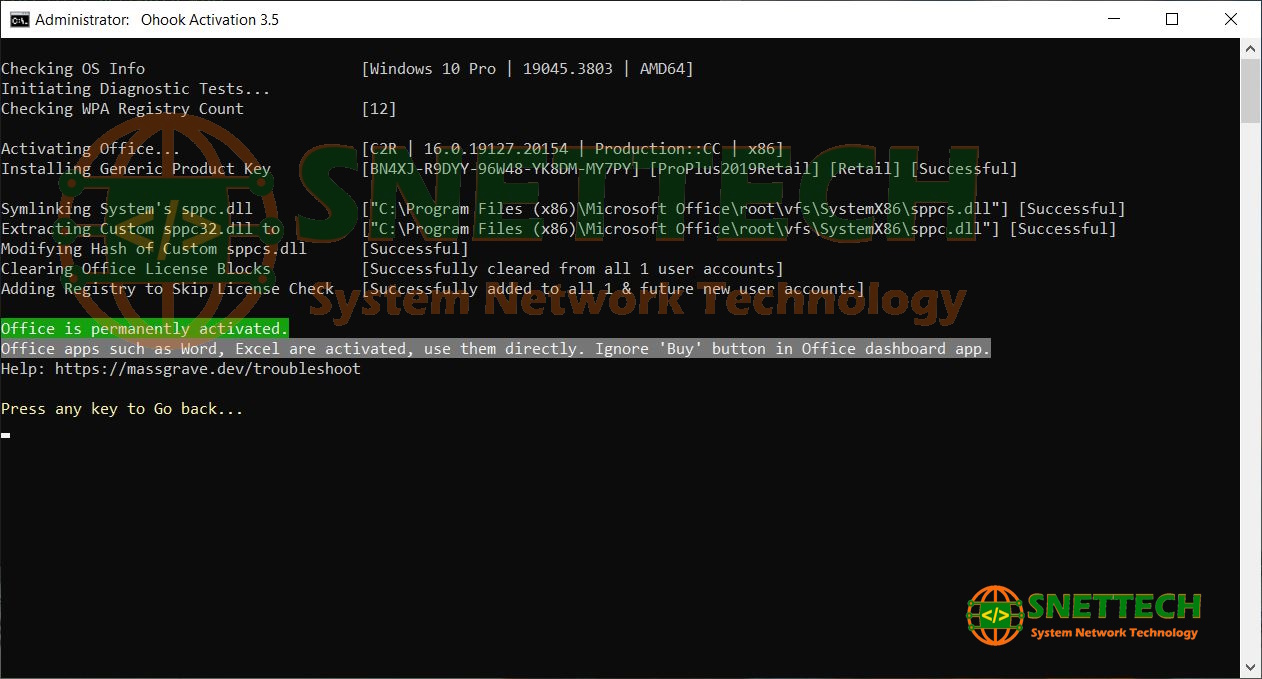
Task: Click the 'Administrator: Ohook Activation 3.5' title text
Action: (157, 19)
